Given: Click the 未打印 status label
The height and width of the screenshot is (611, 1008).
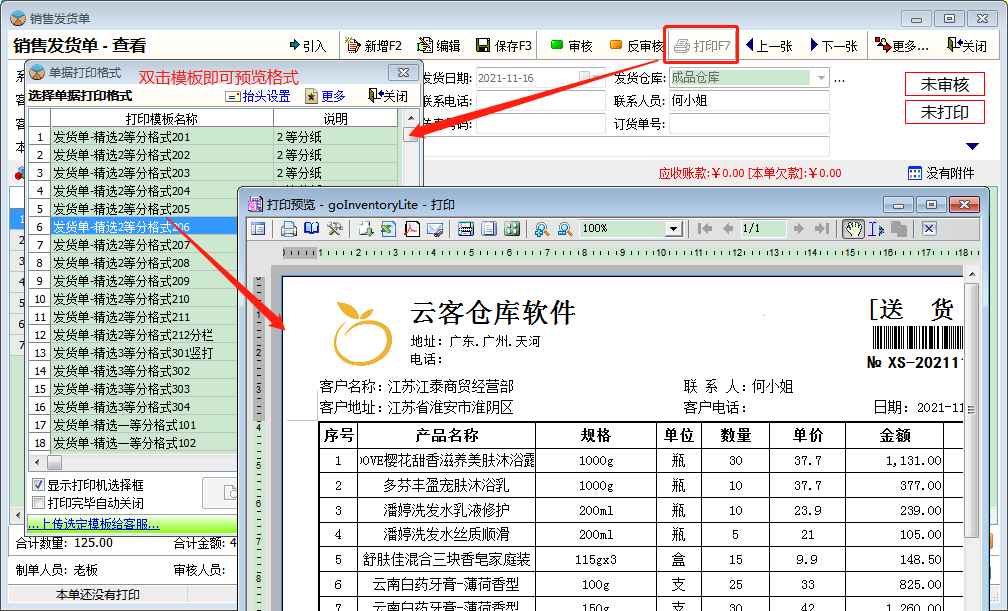Looking at the screenshot, I should (x=945, y=112).
